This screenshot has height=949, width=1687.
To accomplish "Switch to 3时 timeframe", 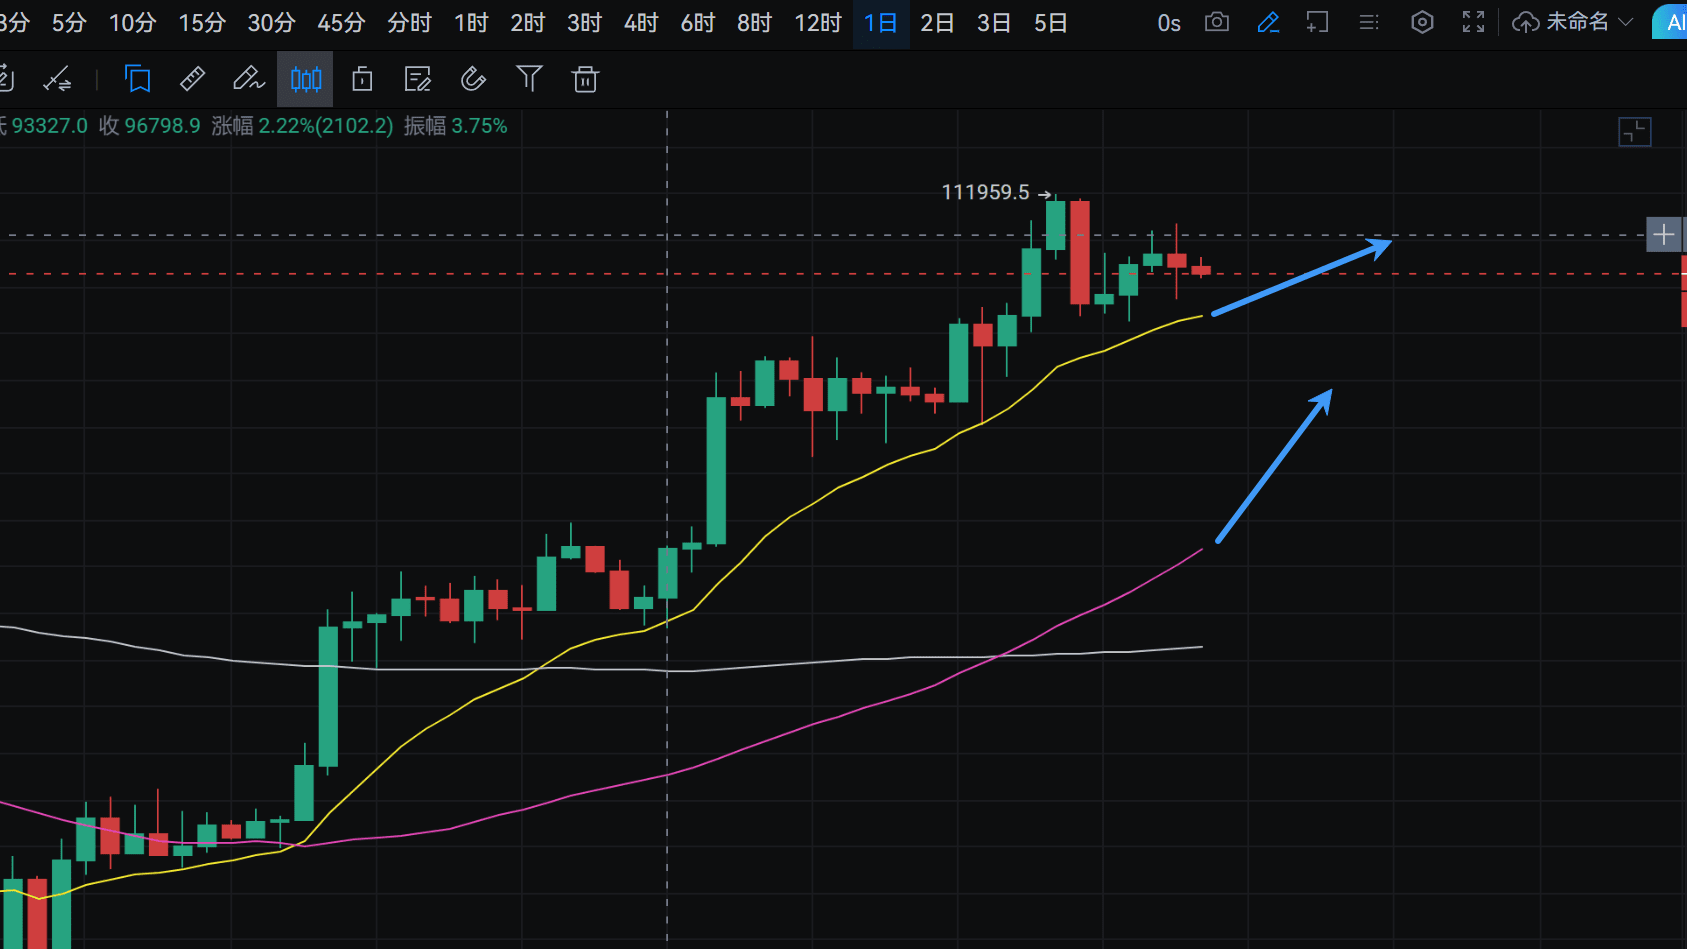I will click(x=584, y=23).
